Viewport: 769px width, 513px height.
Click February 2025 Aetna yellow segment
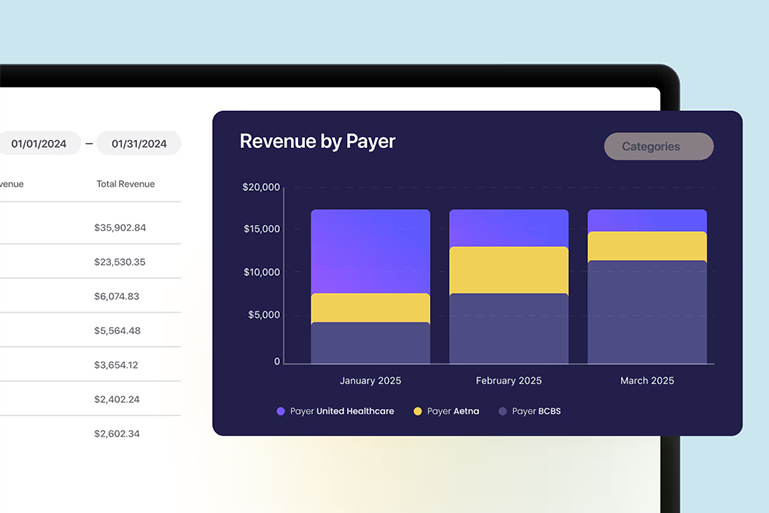pos(509,270)
